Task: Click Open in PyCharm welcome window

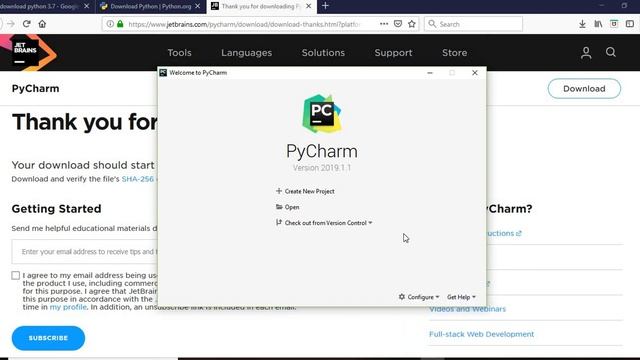Action: tap(288, 207)
